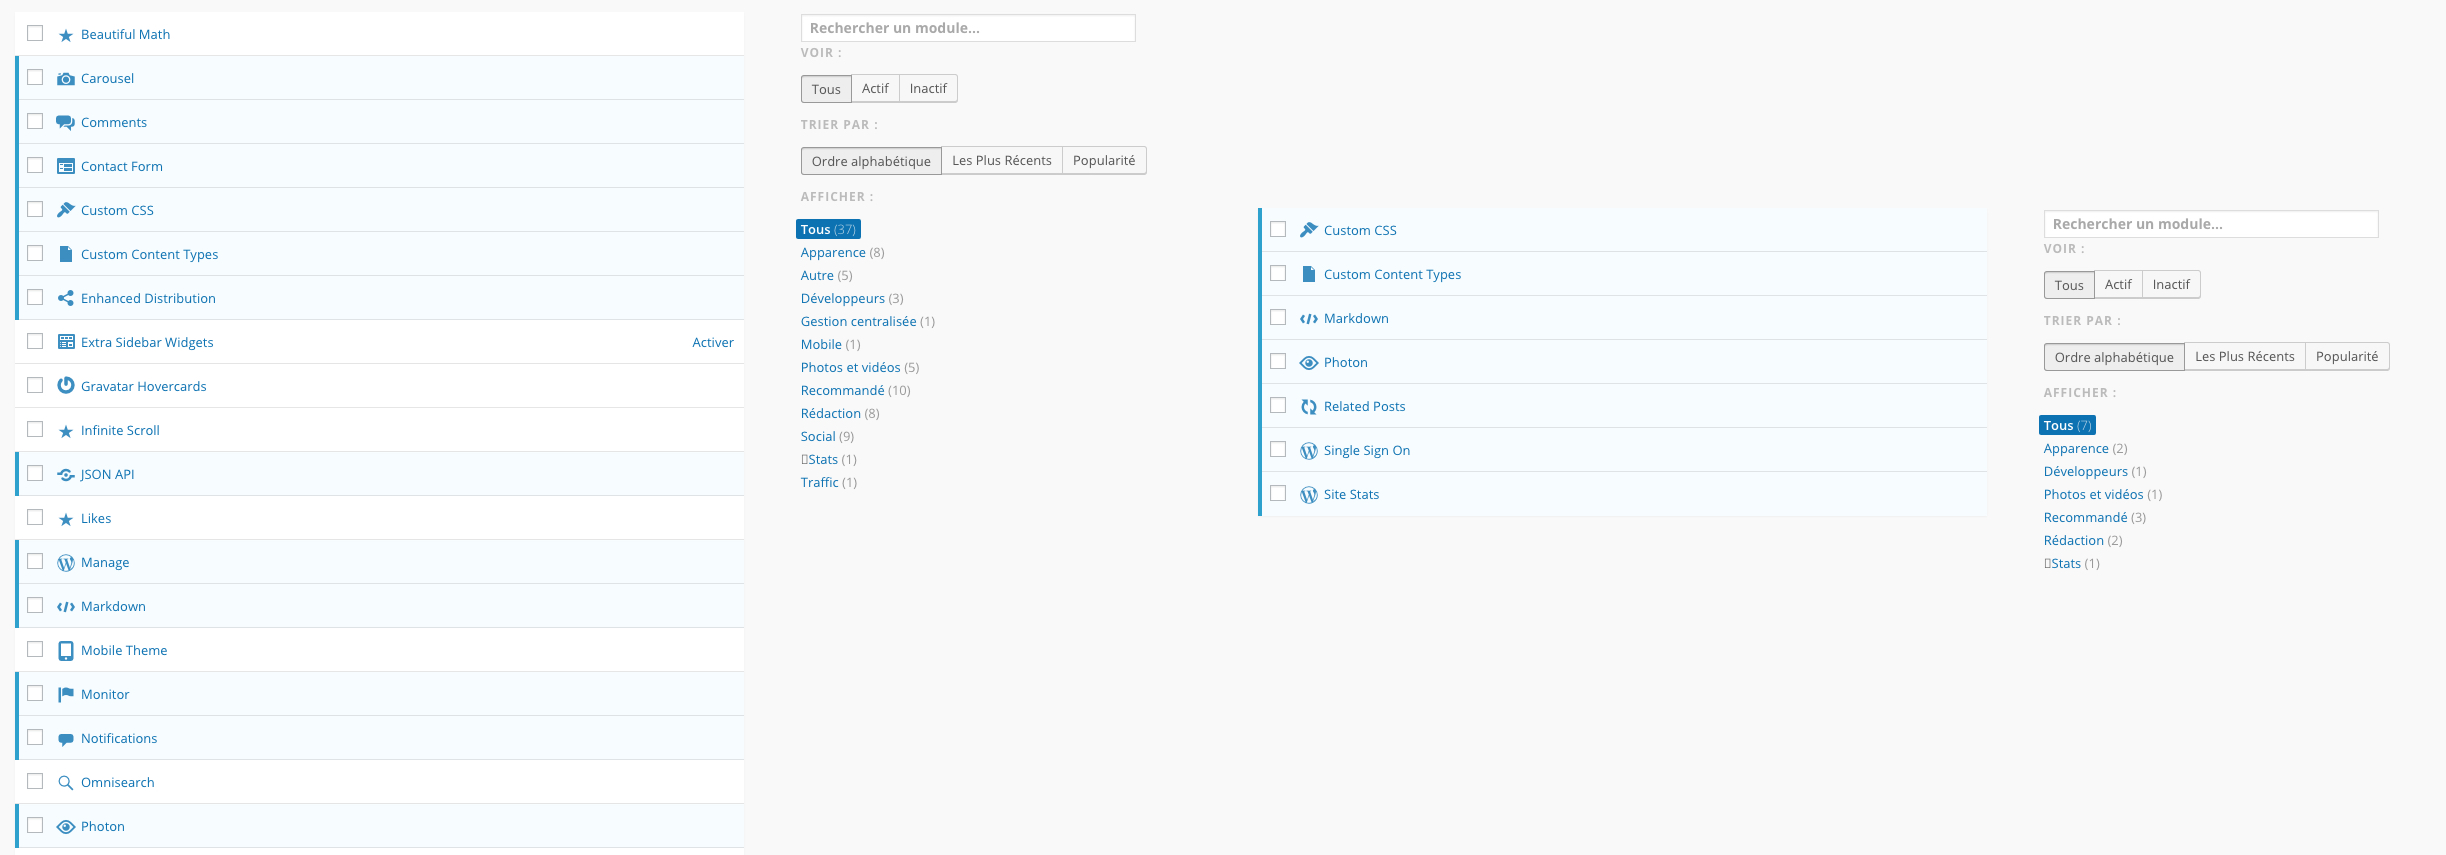The width and height of the screenshot is (2446, 855).
Task: Click the WordPress icon for Single Sign On
Action: (1309, 451)
